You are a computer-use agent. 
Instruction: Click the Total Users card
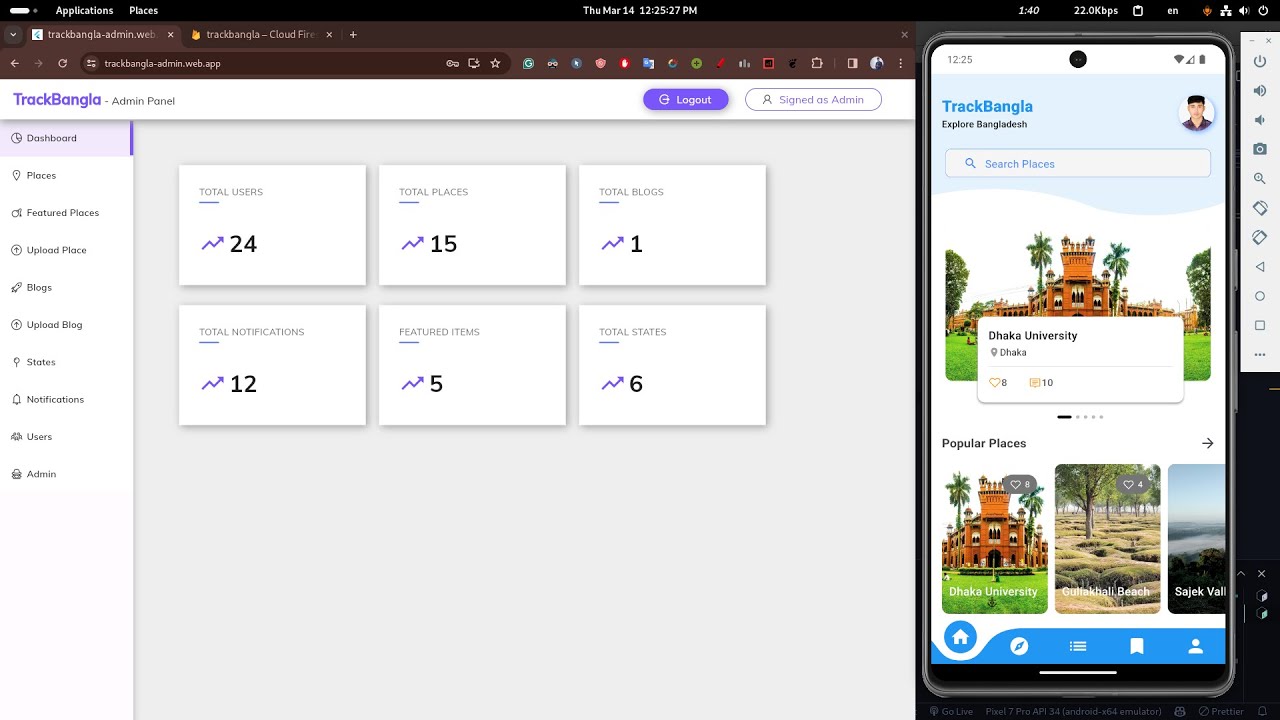pyautogui.click(x=272, y=225)
